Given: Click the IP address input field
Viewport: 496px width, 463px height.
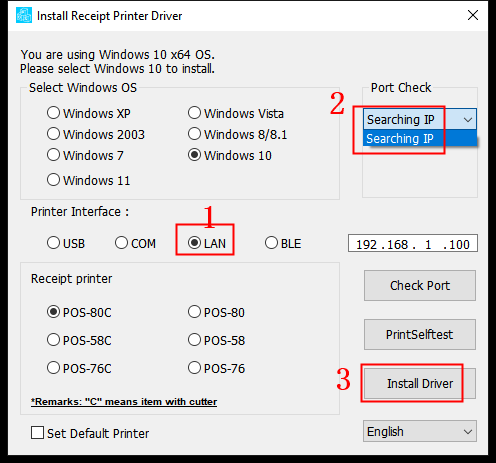Looking at the screenshot, I should point(413,244).
